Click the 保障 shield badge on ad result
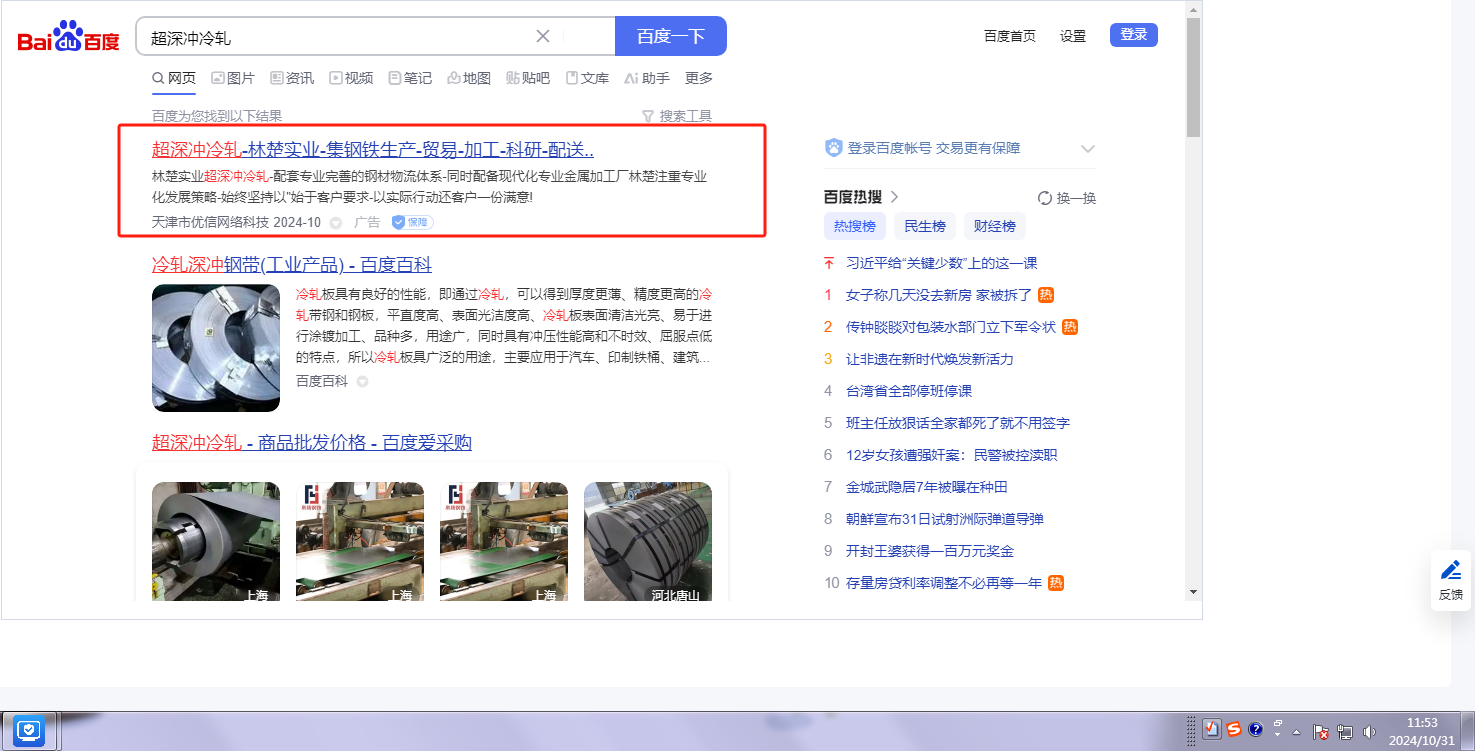1475x751 pixels. (412, 222)
